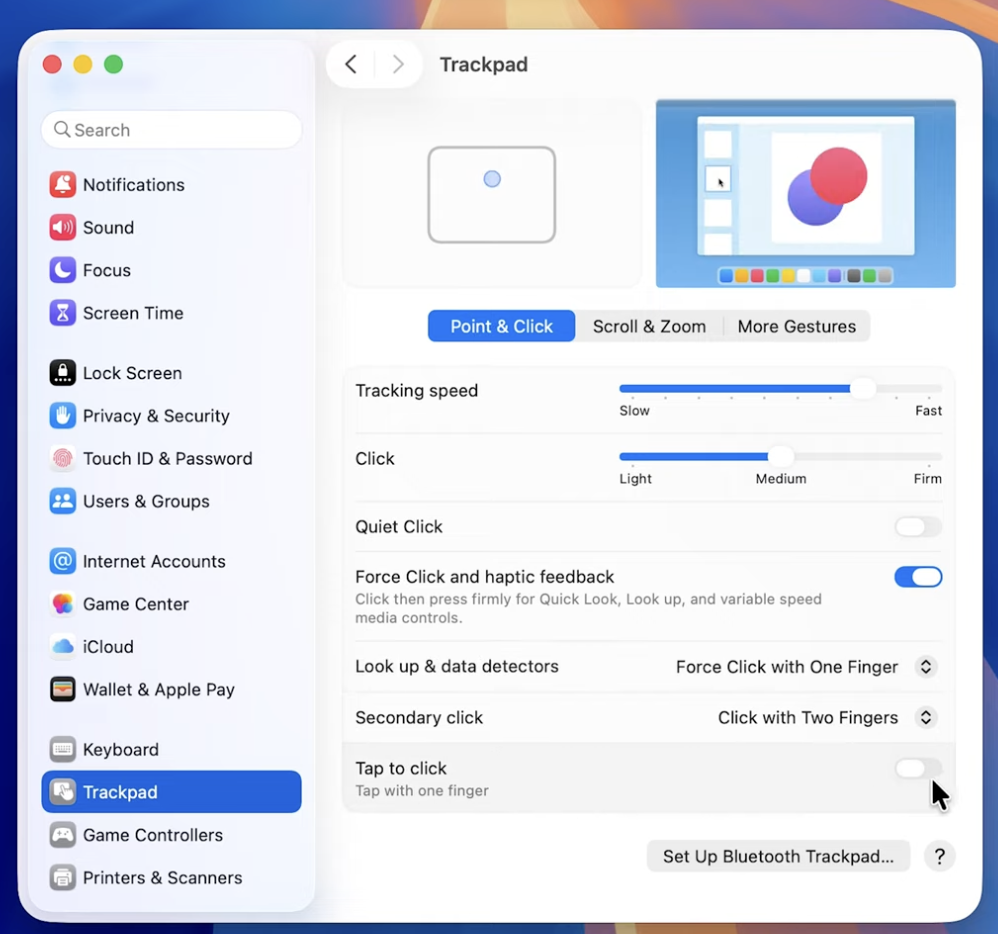Zoom the window with the green button

113,64
